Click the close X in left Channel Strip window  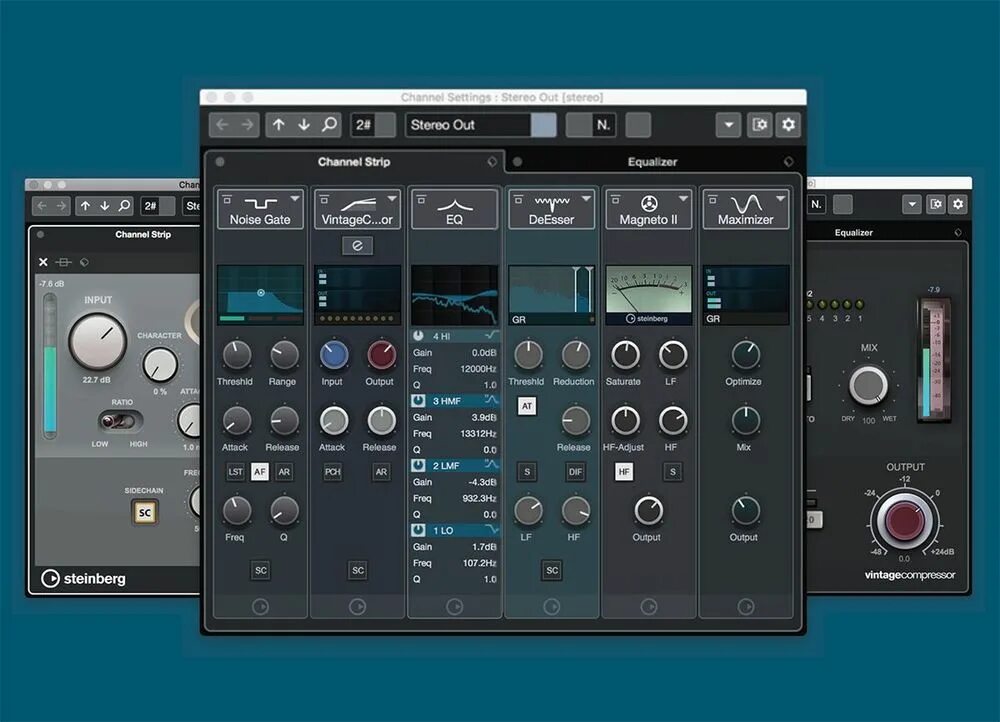tap(43, 262)
